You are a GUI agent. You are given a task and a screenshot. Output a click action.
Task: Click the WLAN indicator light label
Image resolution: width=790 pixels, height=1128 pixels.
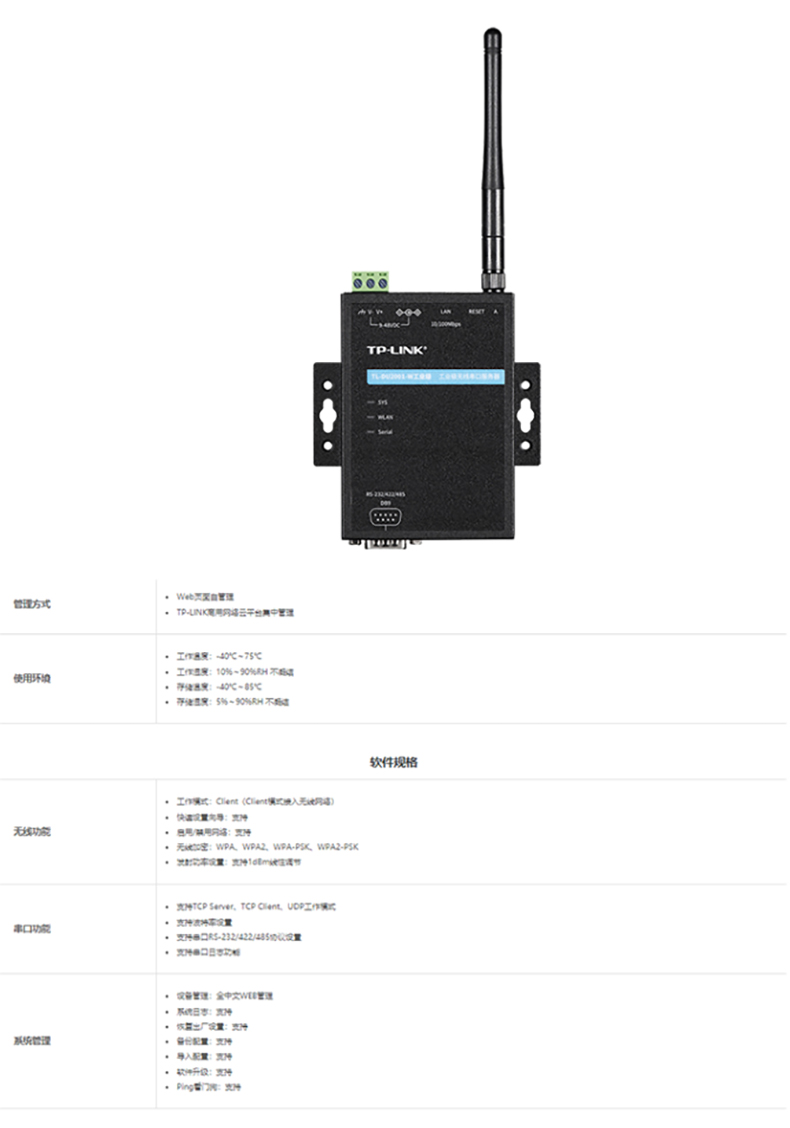[384, 415]
